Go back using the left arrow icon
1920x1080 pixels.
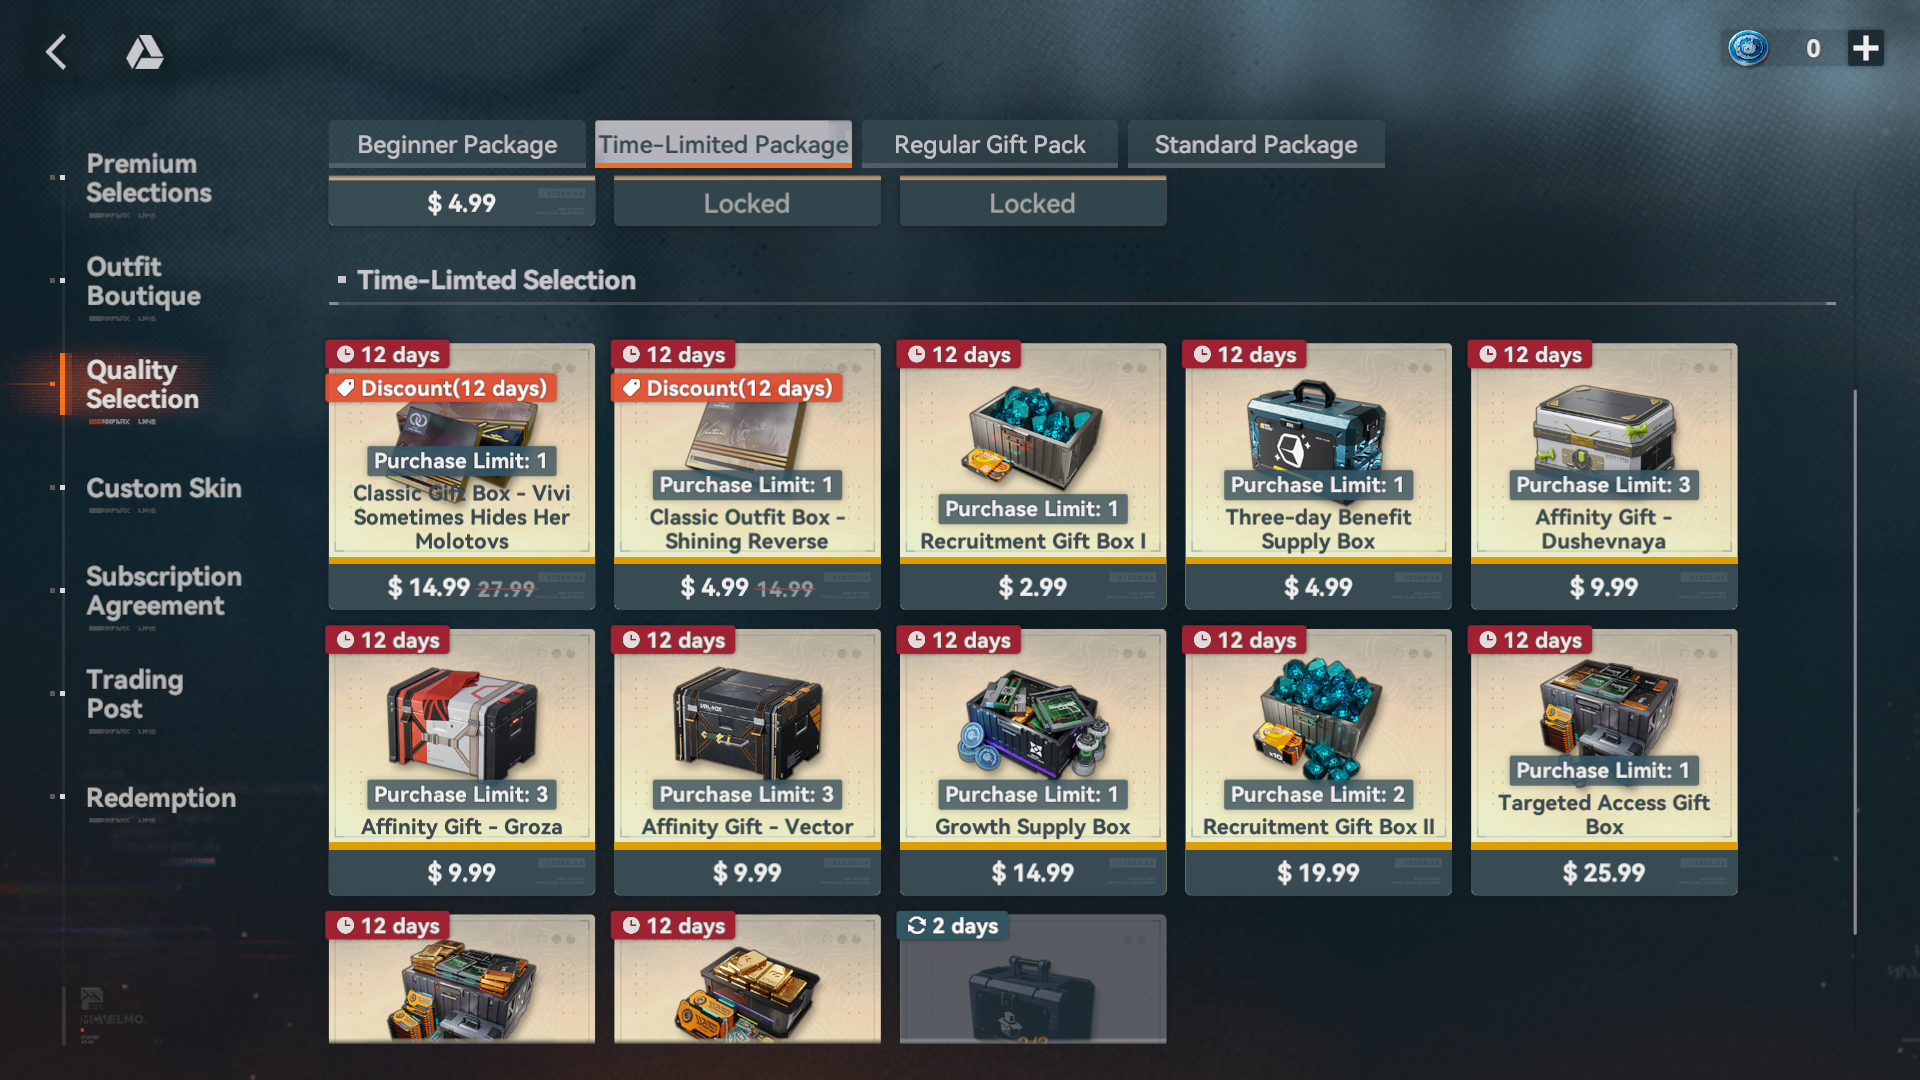pos(57,52)
